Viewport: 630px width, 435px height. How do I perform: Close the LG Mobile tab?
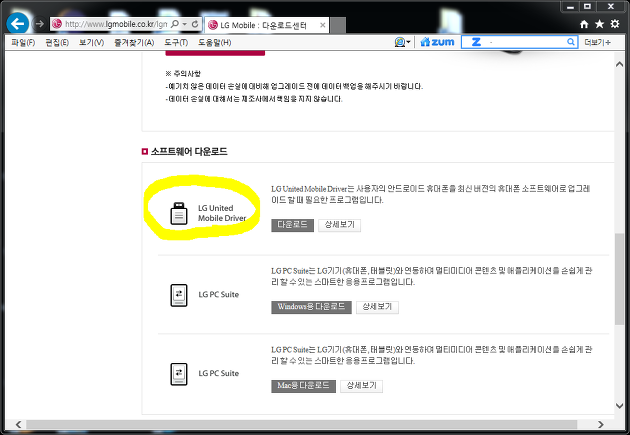click(x=322, y=25)
